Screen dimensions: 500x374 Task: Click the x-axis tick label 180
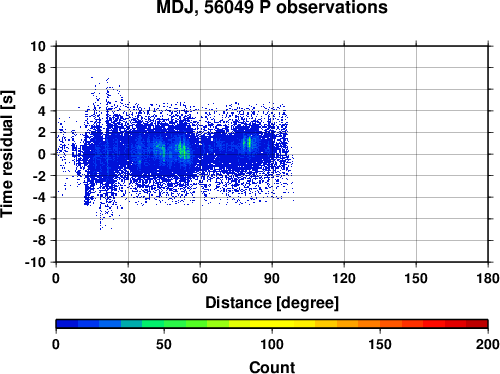click(487, 278)
